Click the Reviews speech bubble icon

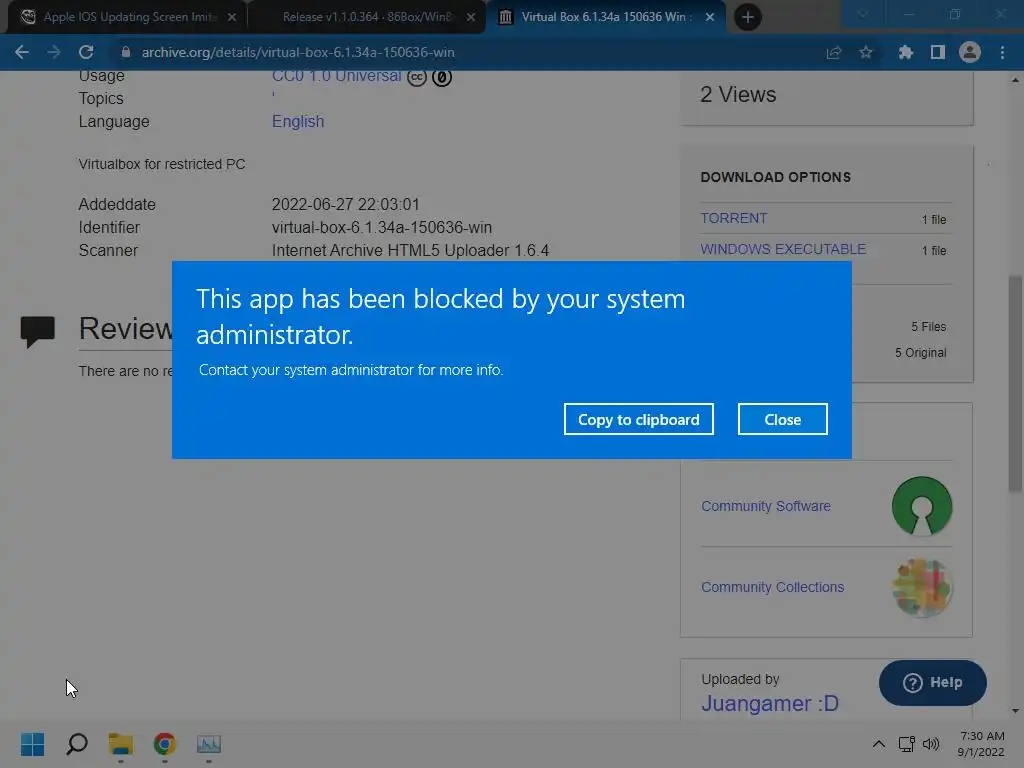pyautogui.click(x=37, y=331)
